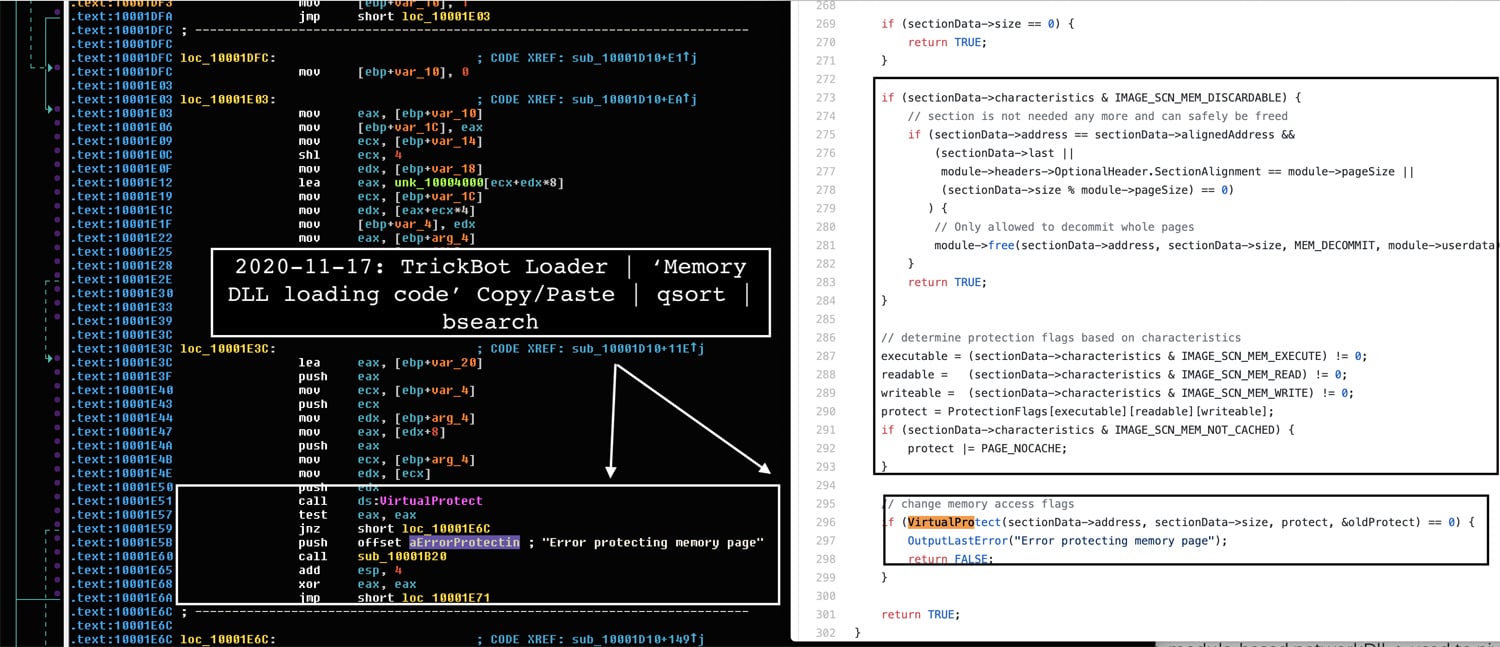Image resolution: width=1500 pixels, height=647 pixels.
Task: Select 'mov [ebp+var_10], 0' instruction
Action: pyautogui.click(x=383, y=72)
